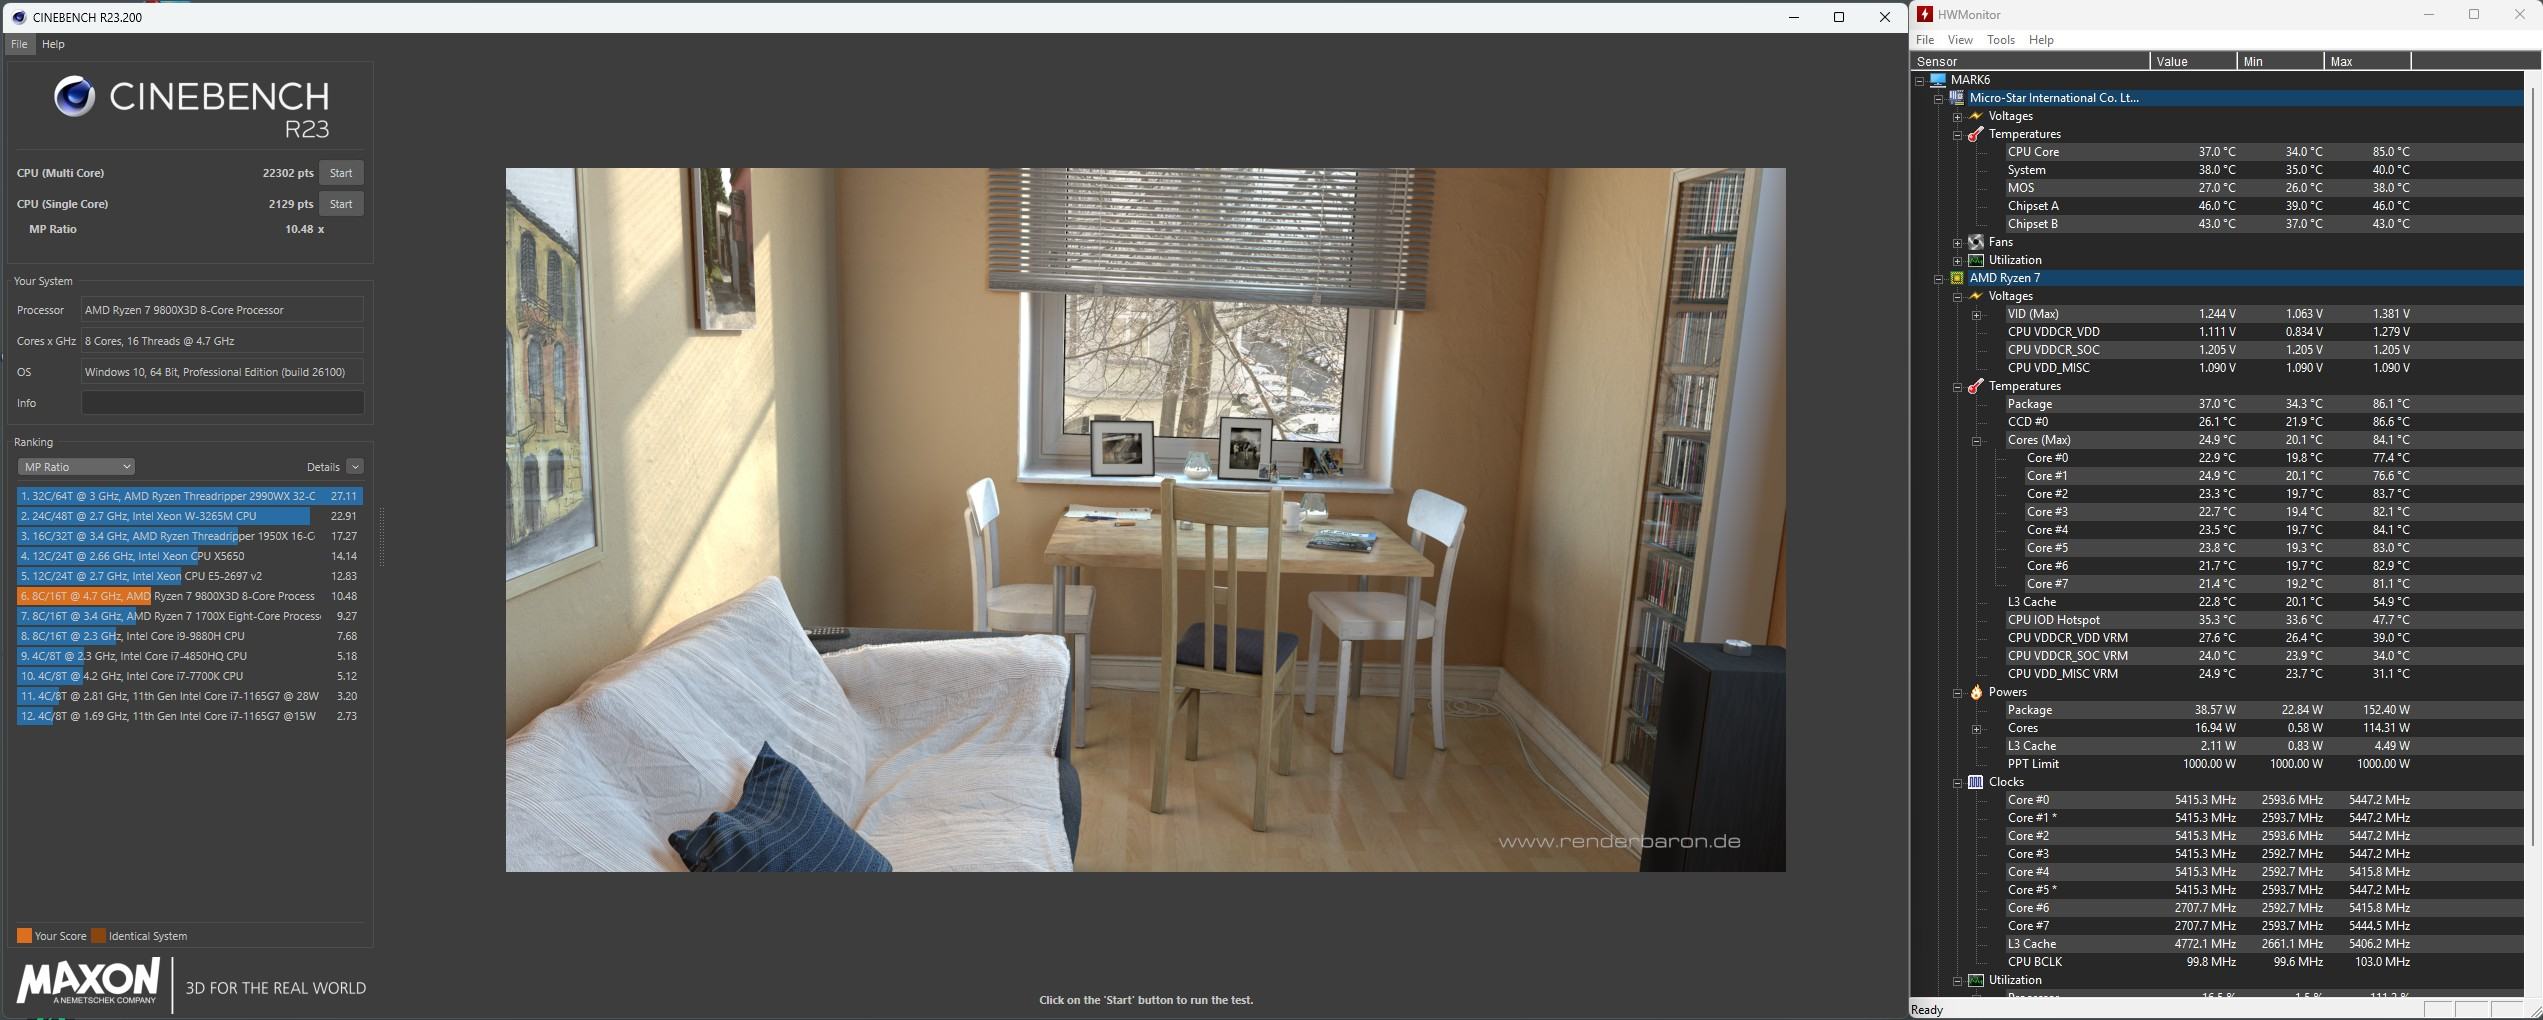Expand the Fans node
Viewport: 2543px width, 1020px height.
pyautogui.click(x=1957, y=242)
